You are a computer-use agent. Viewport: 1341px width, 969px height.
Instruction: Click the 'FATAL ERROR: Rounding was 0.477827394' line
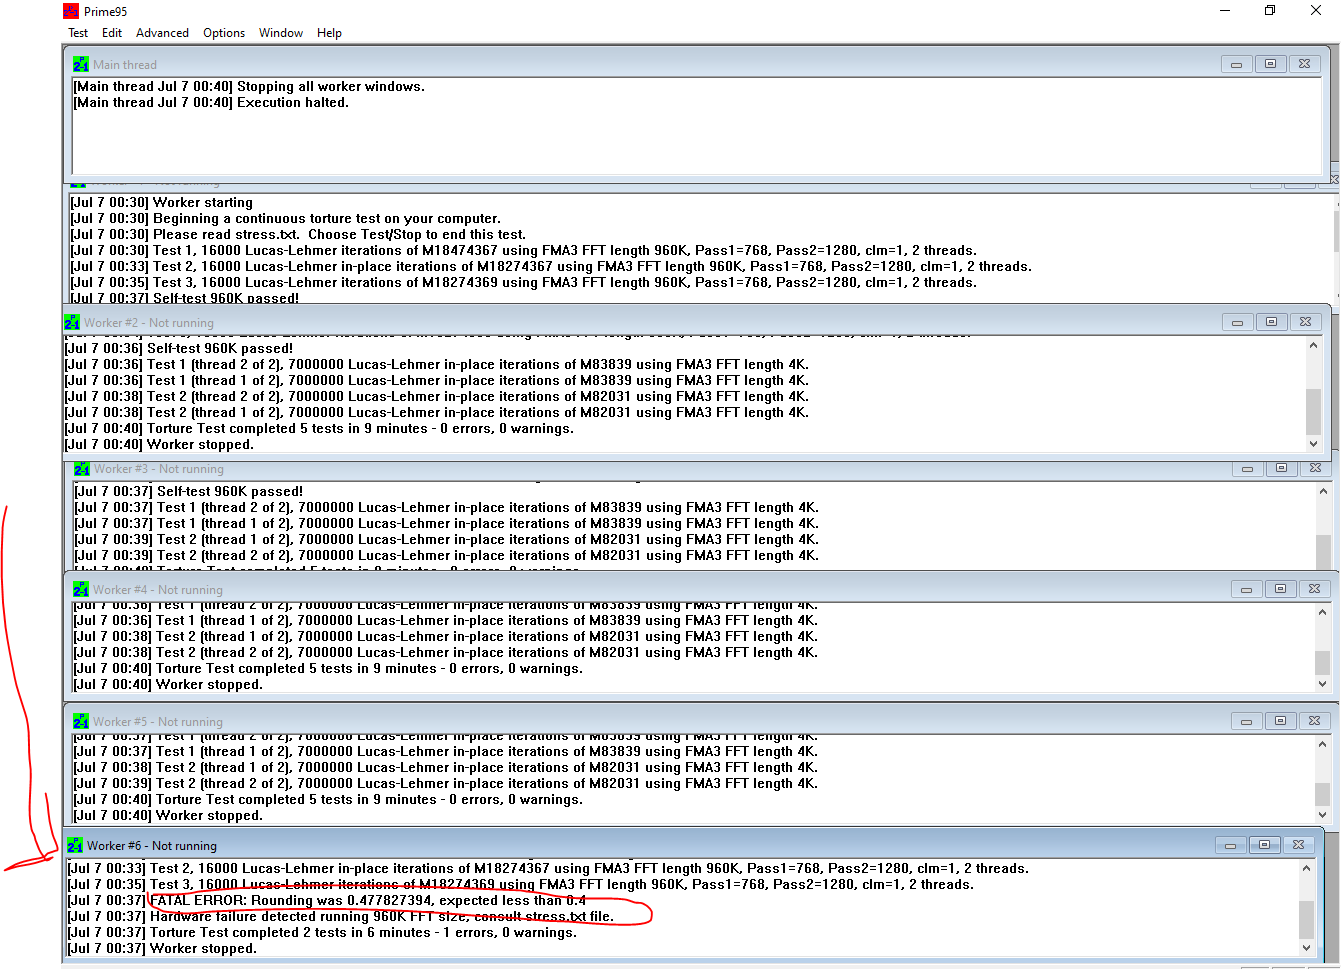click(327, 901)
